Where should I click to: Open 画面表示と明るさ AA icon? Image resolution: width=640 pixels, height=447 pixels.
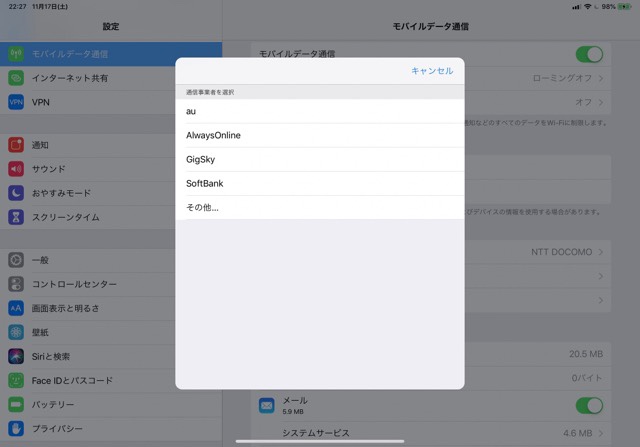[16, 308]
